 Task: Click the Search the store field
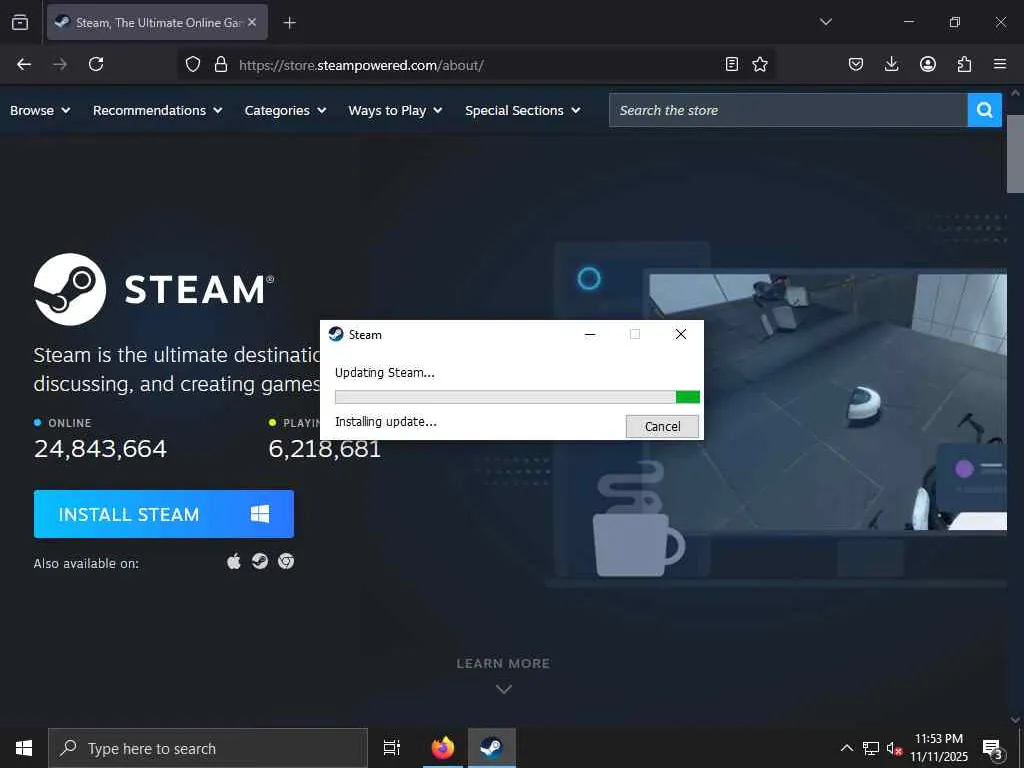788,110
